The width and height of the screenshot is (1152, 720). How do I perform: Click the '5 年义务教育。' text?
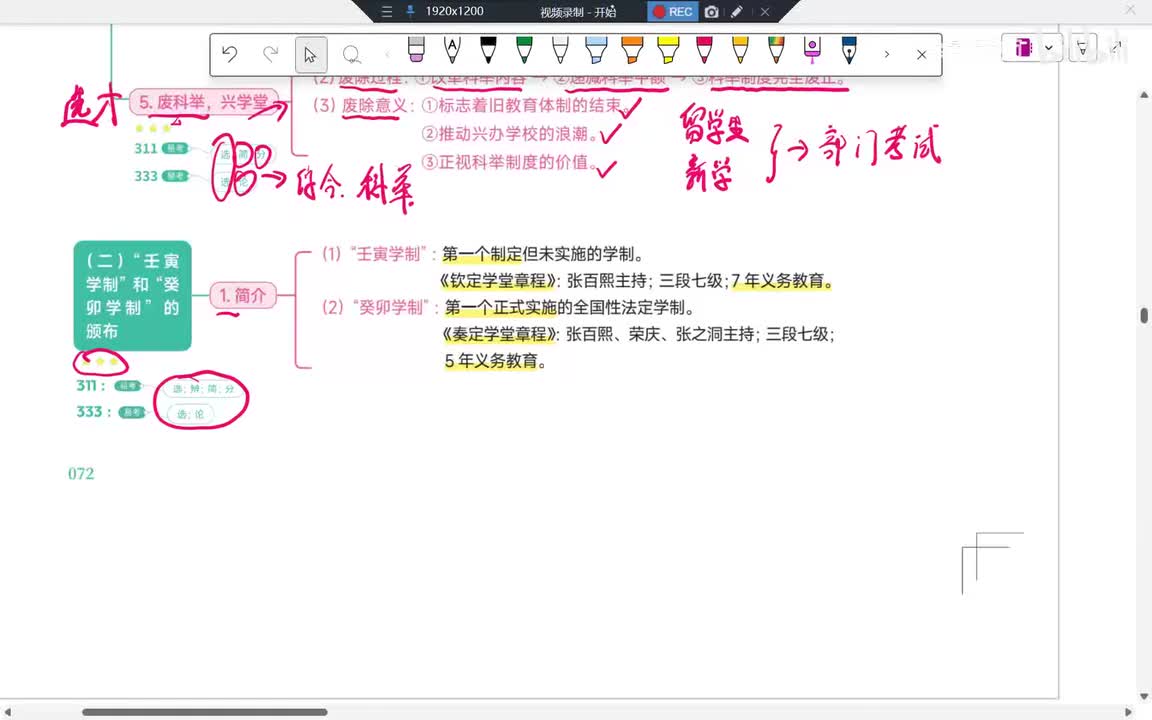click(x=495, y=361)
